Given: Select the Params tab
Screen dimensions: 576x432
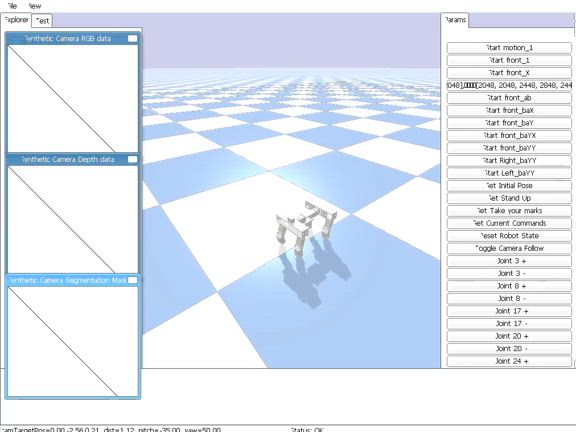Looking at the screenshot, I should coord(455,20).
